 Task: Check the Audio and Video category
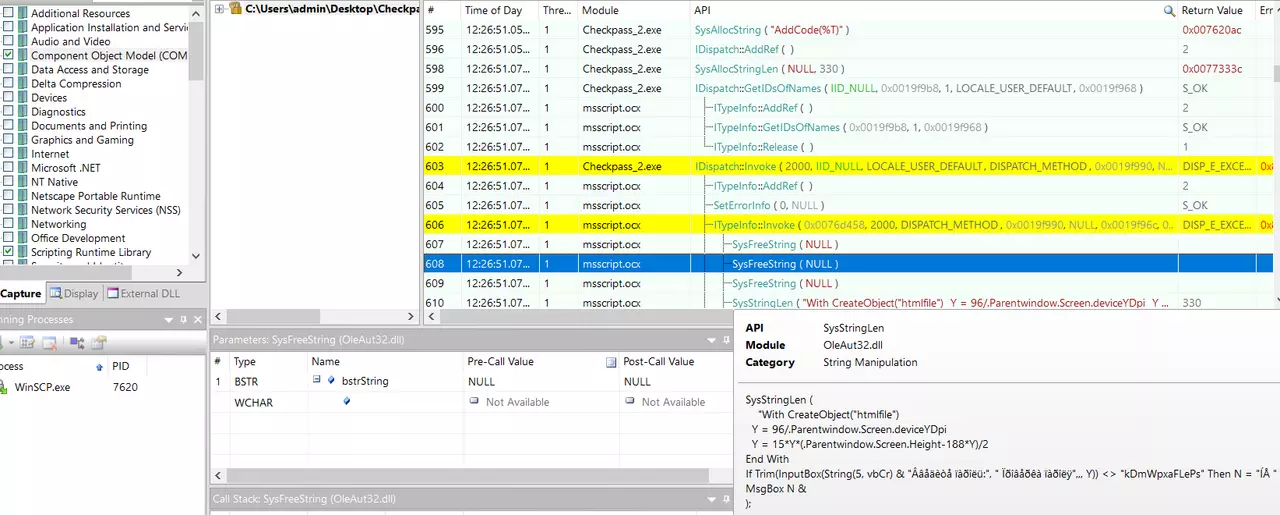[9, 41]
